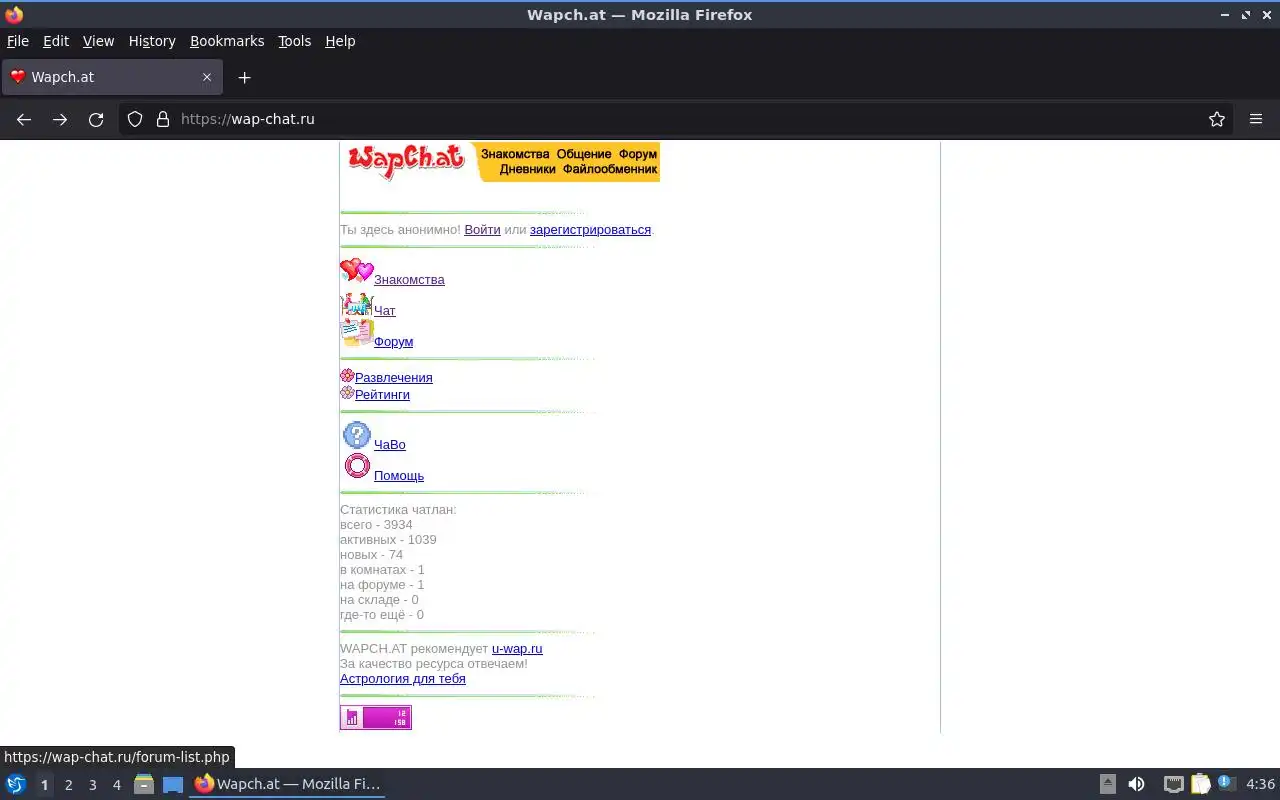Bookmark this page with the star icon
This screenshot has height=800, width=1280.
click(1217, 119)
